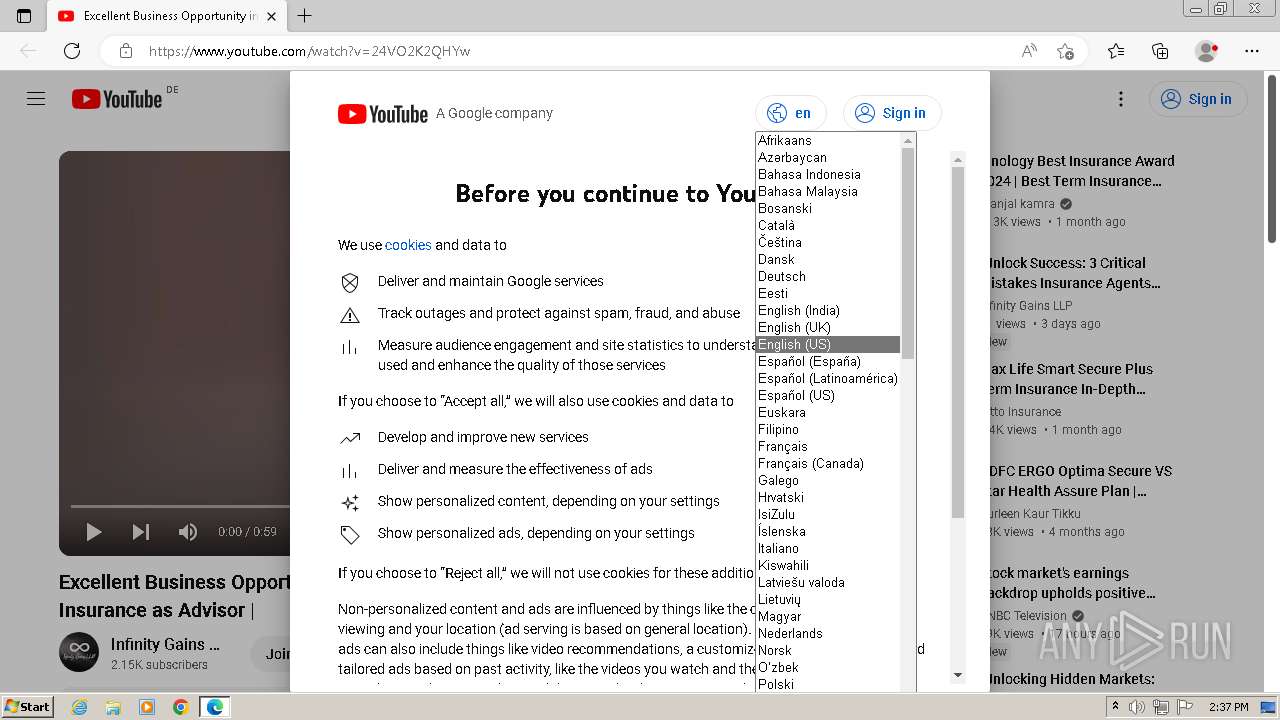The width and height of the screenshot is (1280, 720).
Task: Choose Dansk in language list
Action: 828,259
